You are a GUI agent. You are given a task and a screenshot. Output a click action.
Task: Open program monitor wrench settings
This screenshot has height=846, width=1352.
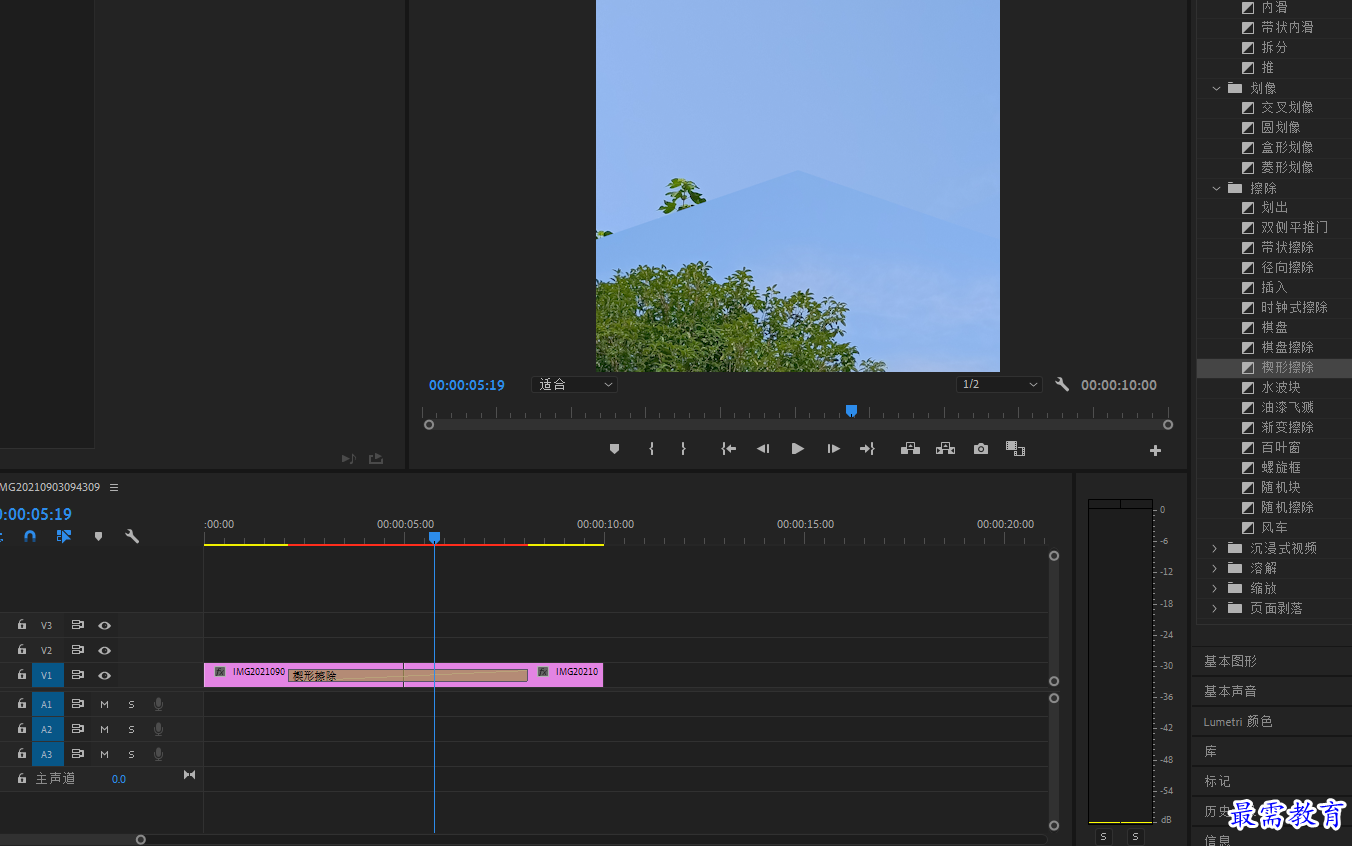(1063, 384)
